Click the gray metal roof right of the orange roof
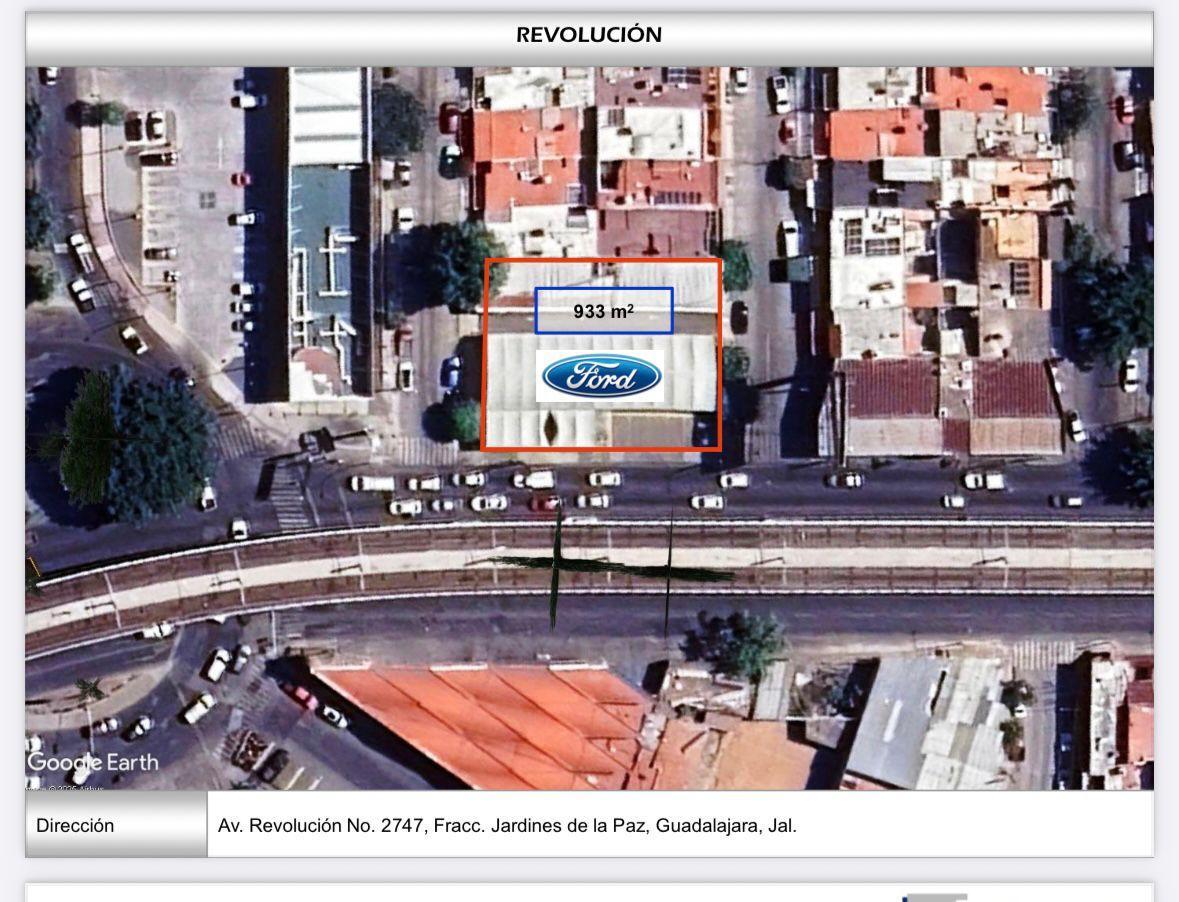 point(925,720)
